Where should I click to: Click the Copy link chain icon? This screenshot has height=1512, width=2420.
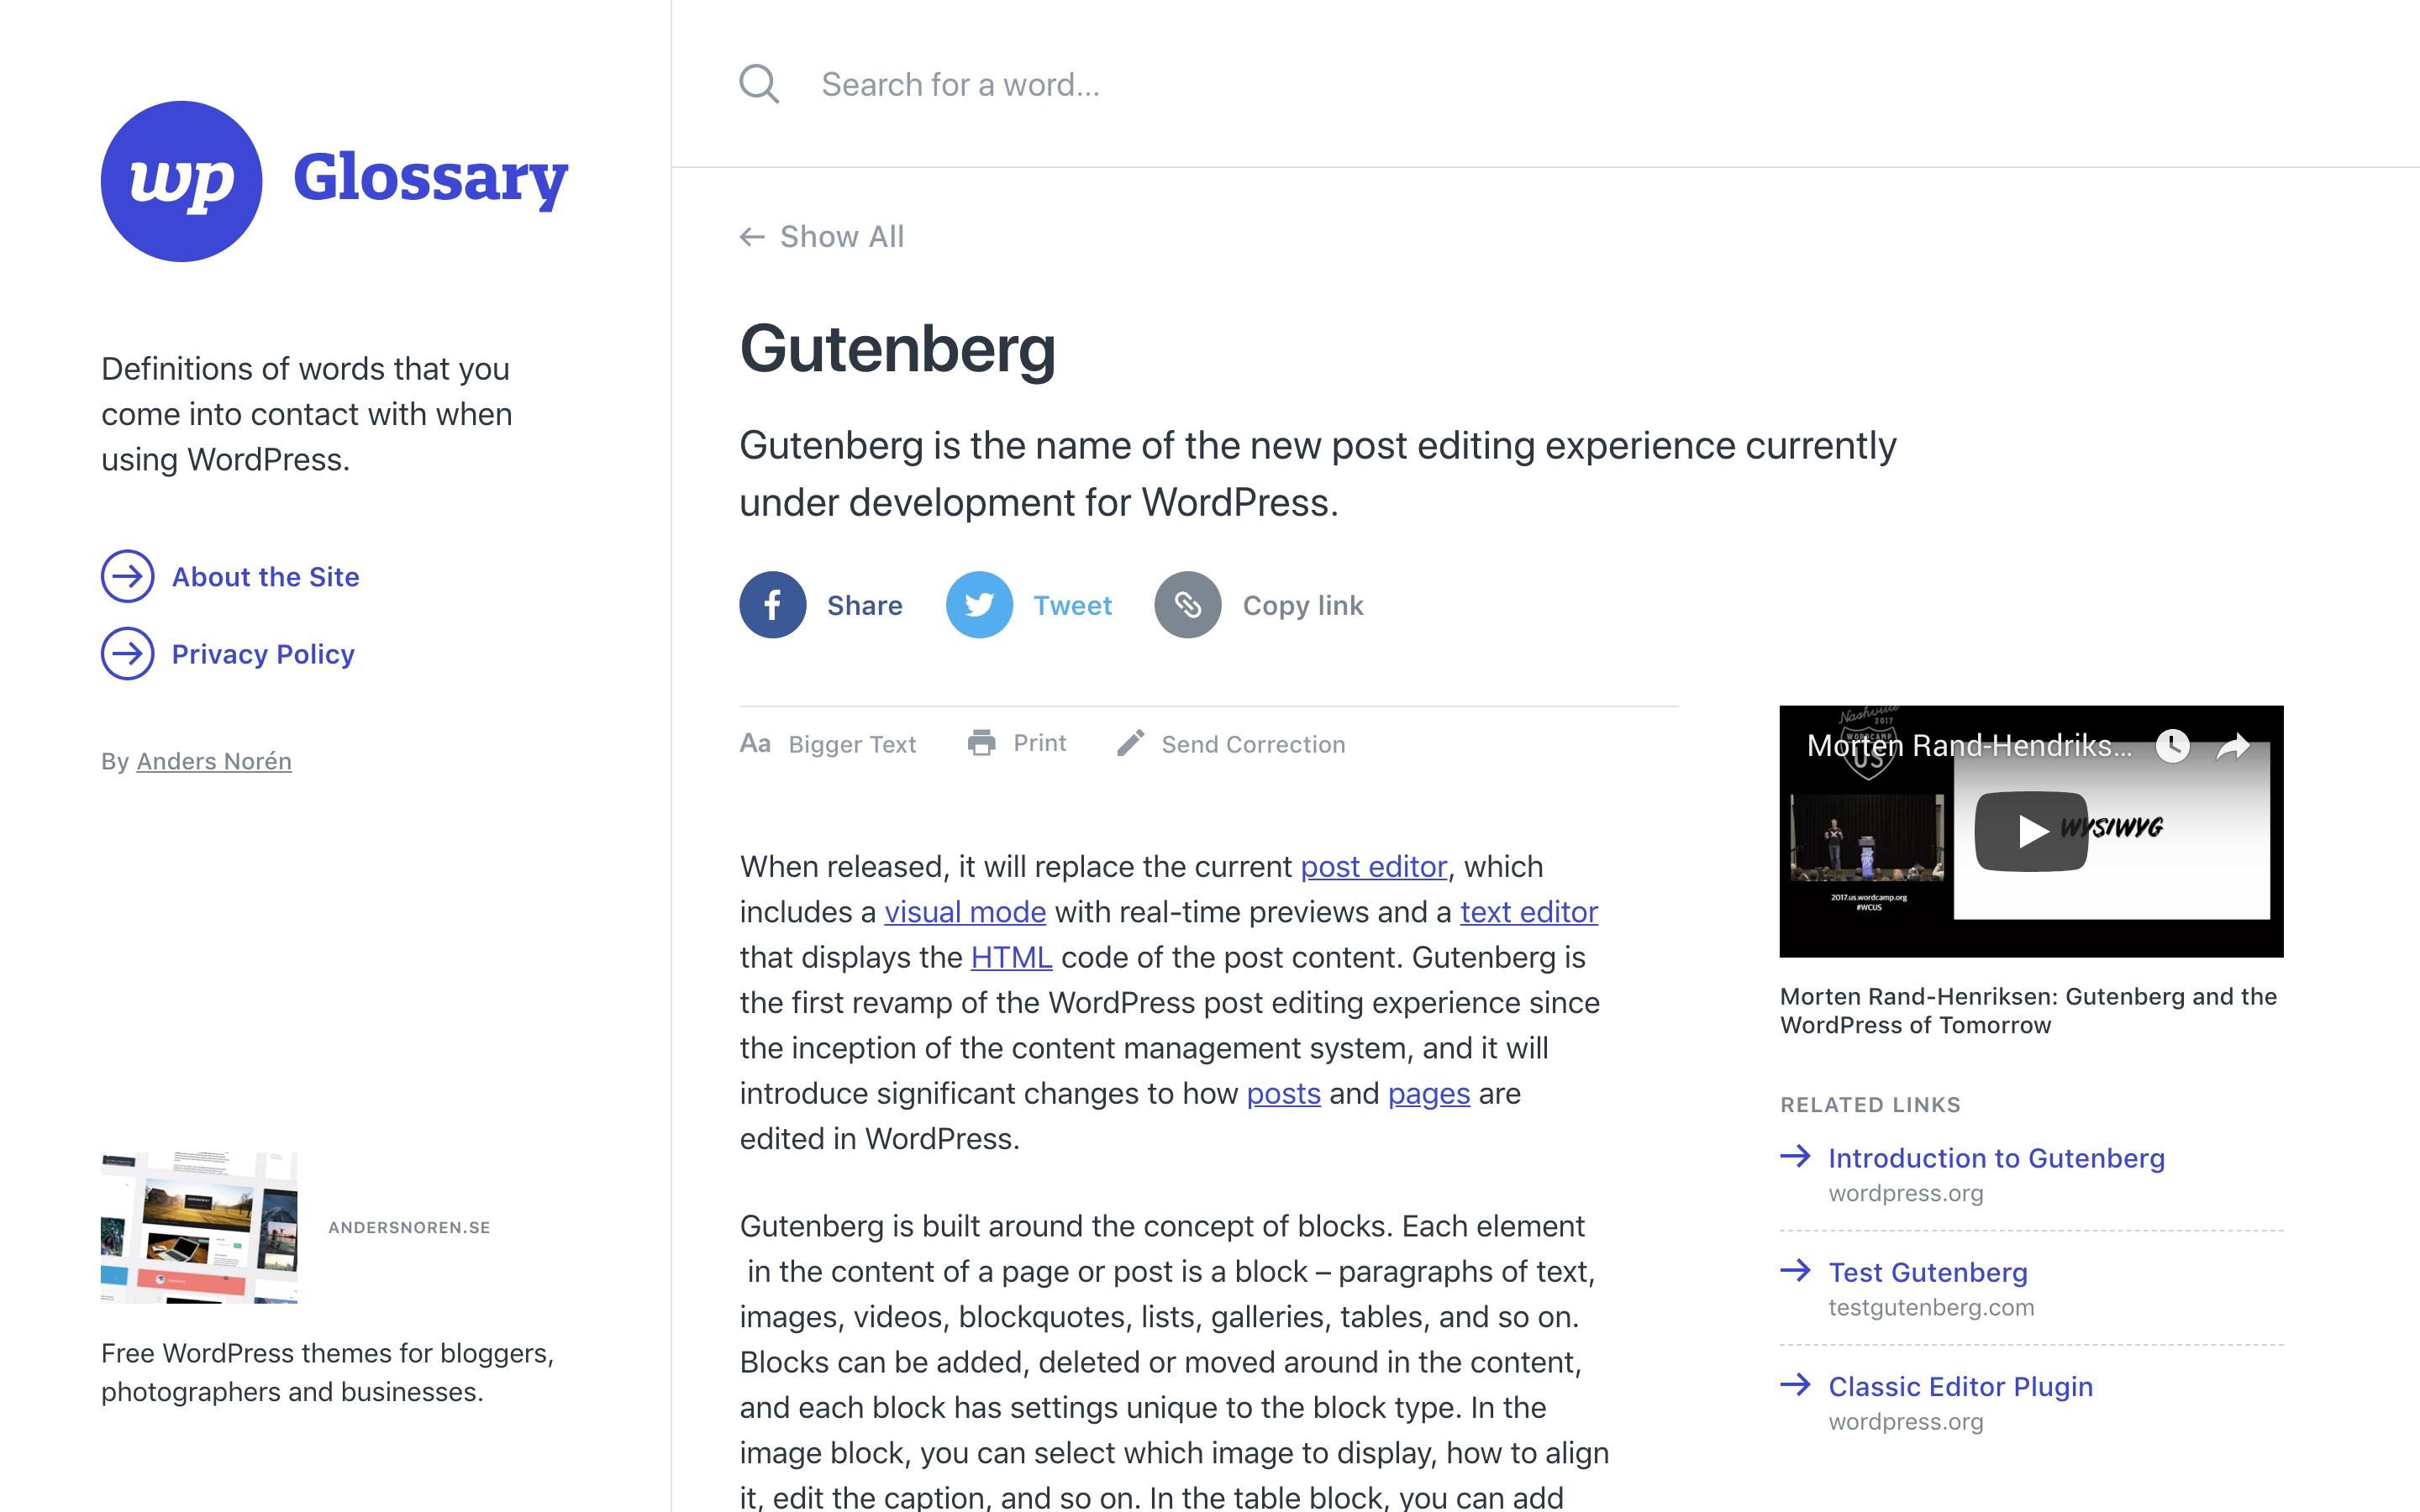[x=1187, y=604]
